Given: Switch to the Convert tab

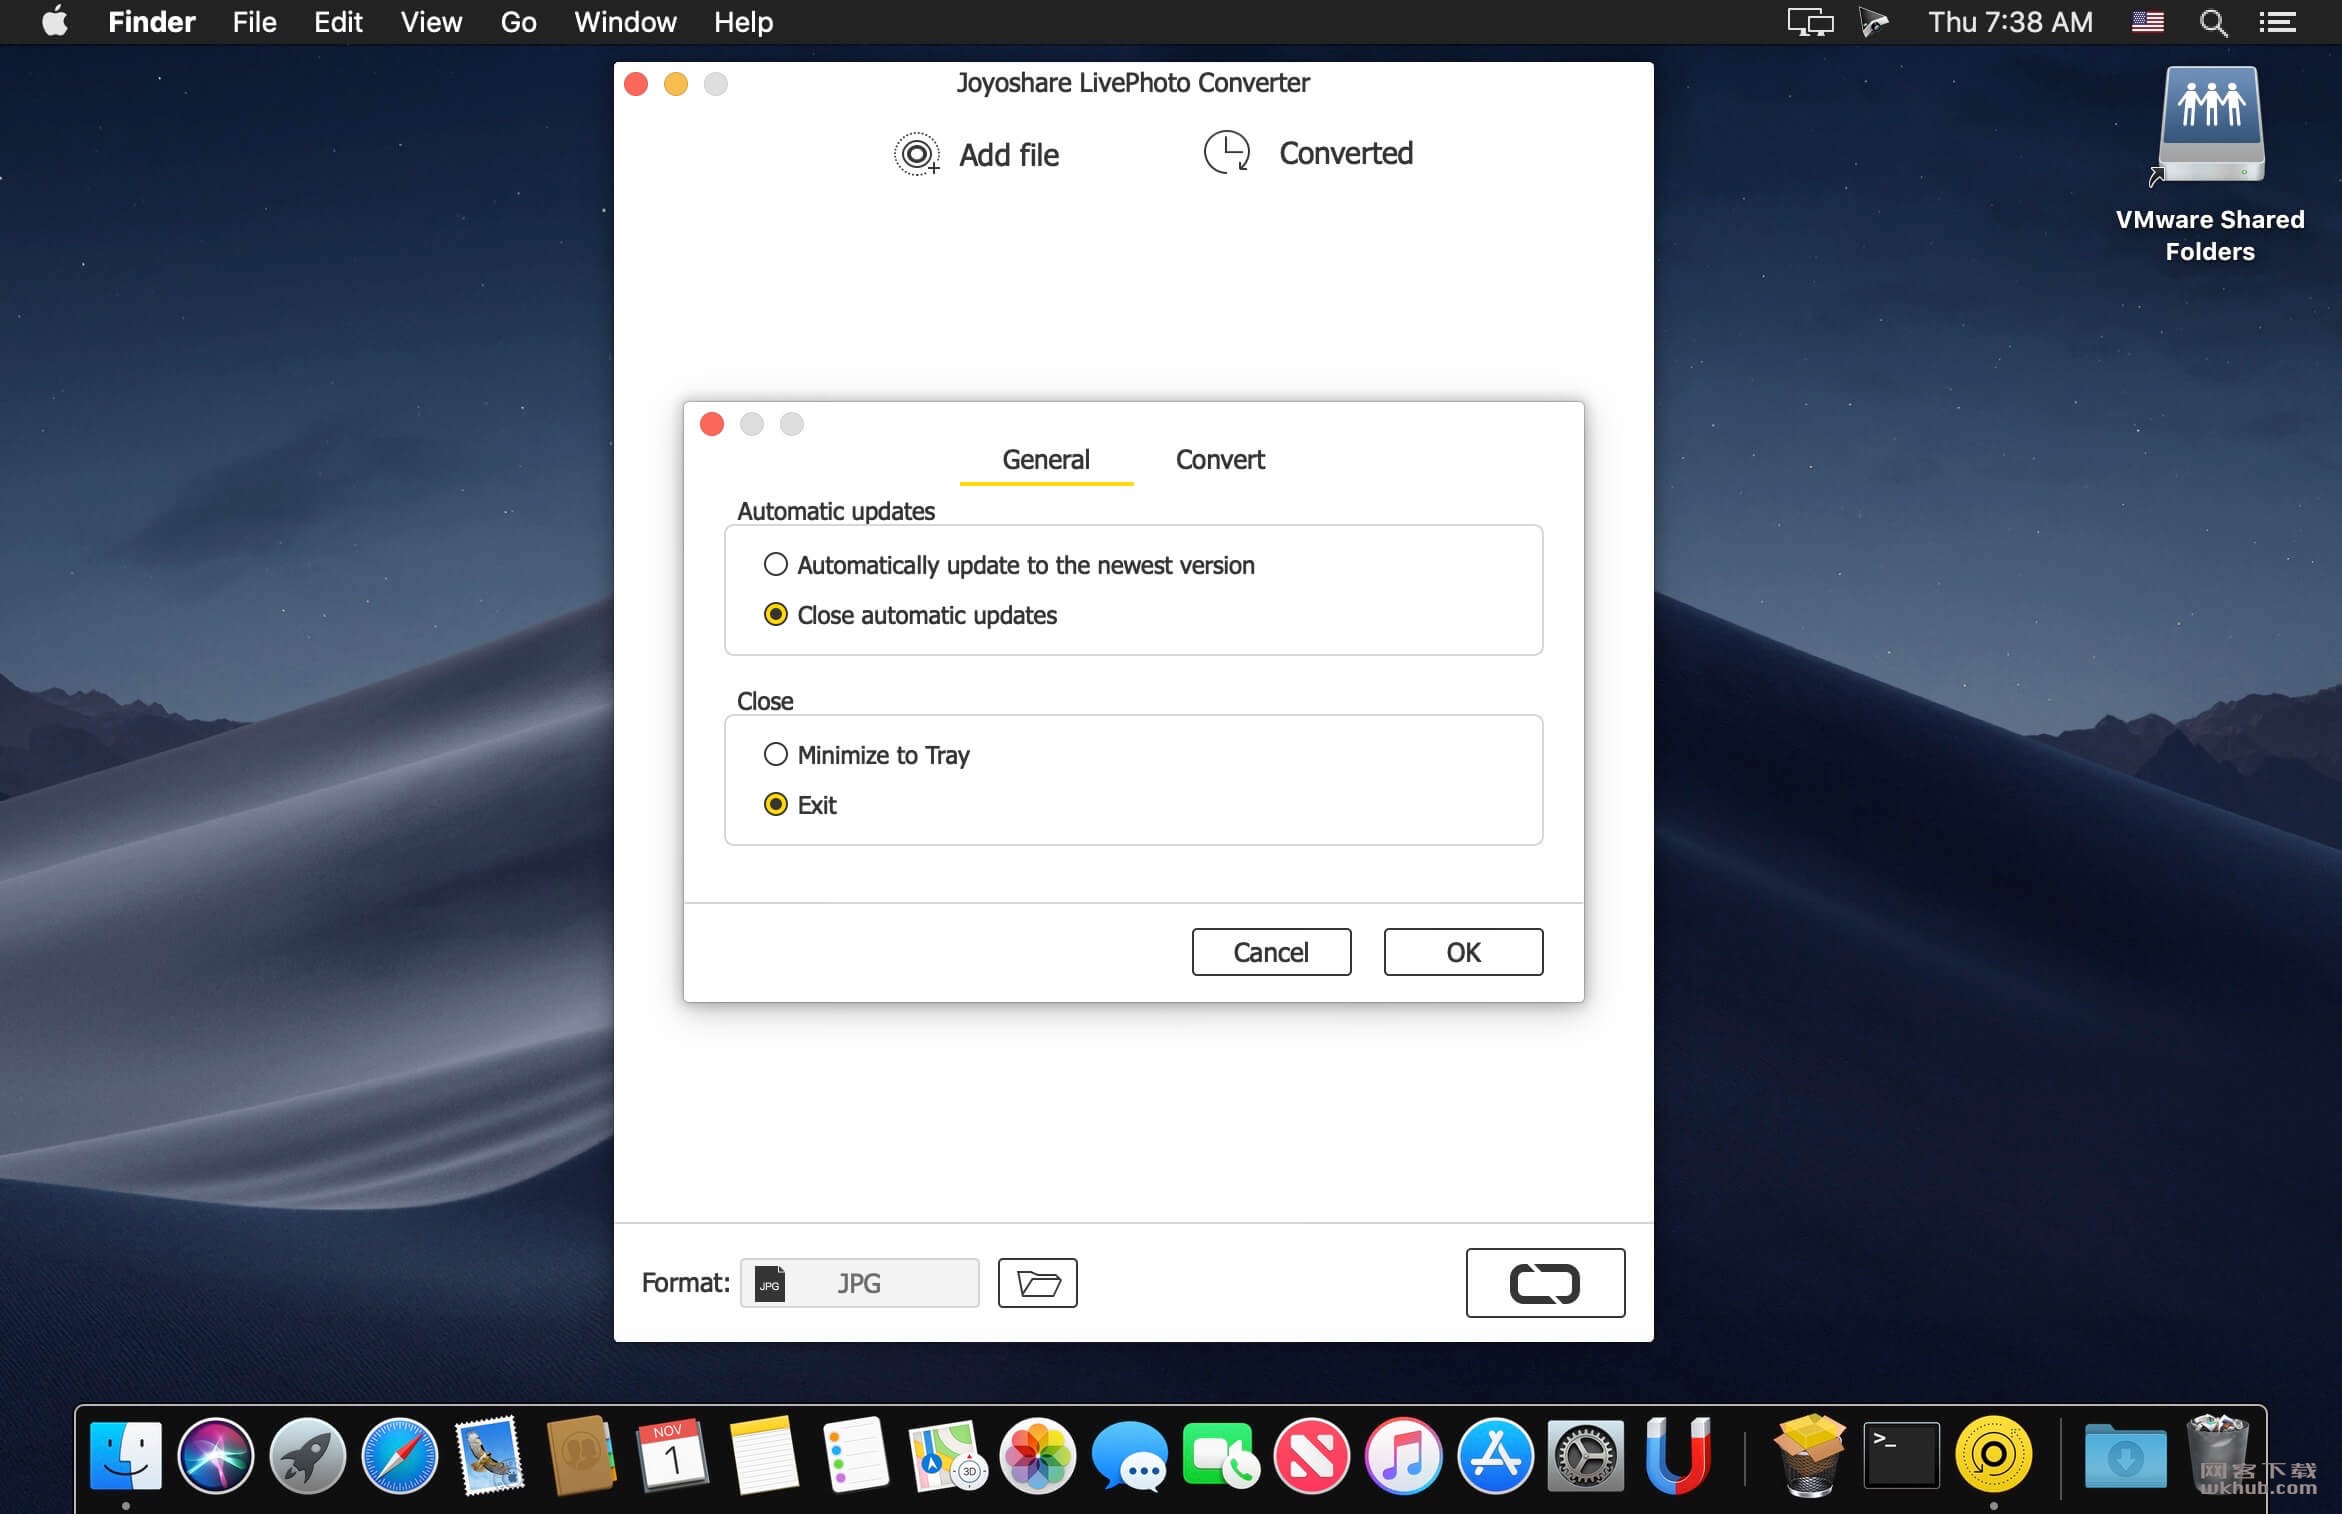Looking at the screenshot, I should (1220, 460).
